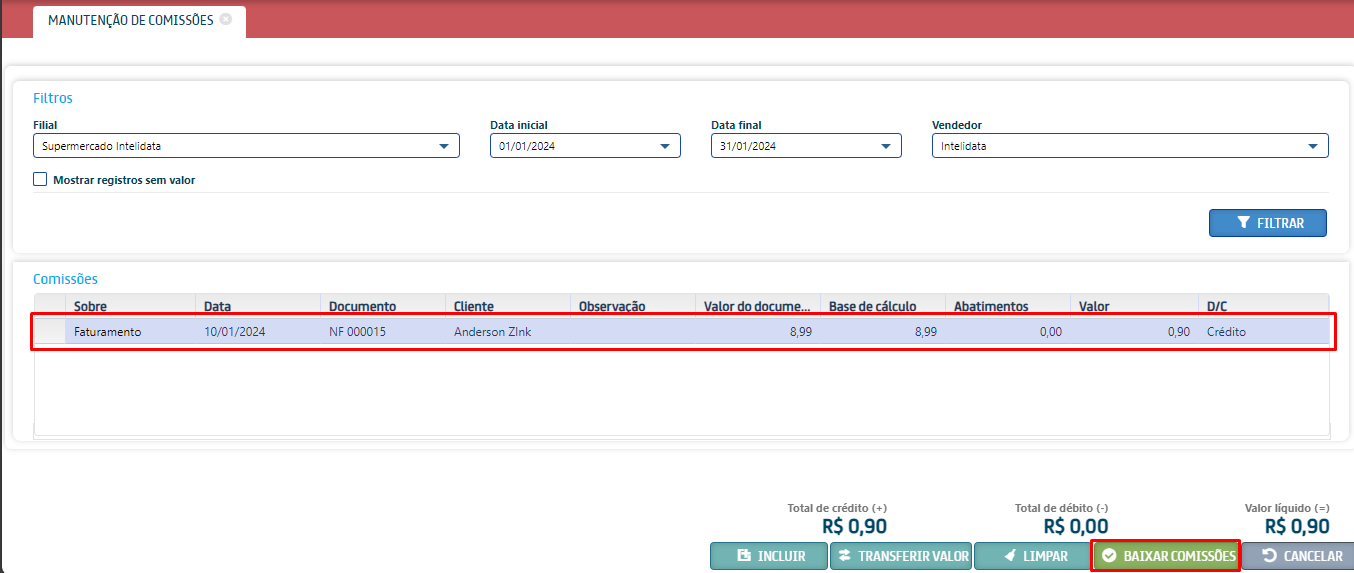This screenshot has height=573, width=1354.
Task: Click the Valor column header
Action: (1132, 306)
